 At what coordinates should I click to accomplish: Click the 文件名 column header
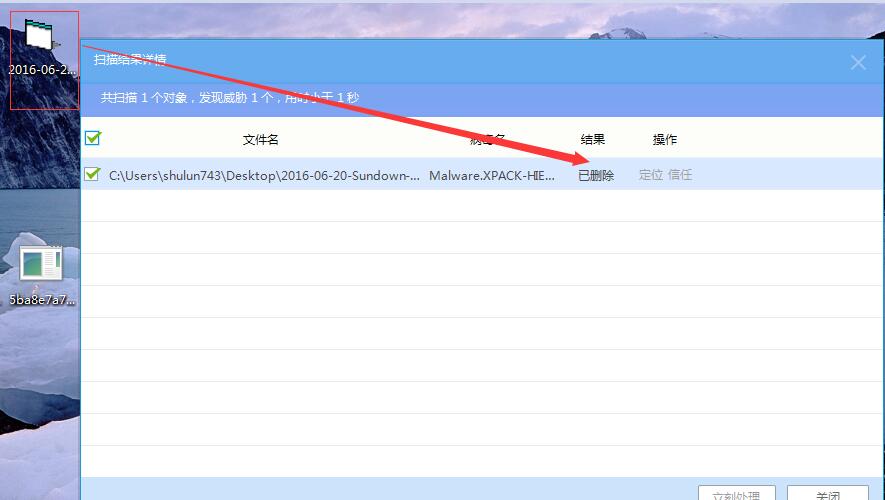[x=261, y=139]
